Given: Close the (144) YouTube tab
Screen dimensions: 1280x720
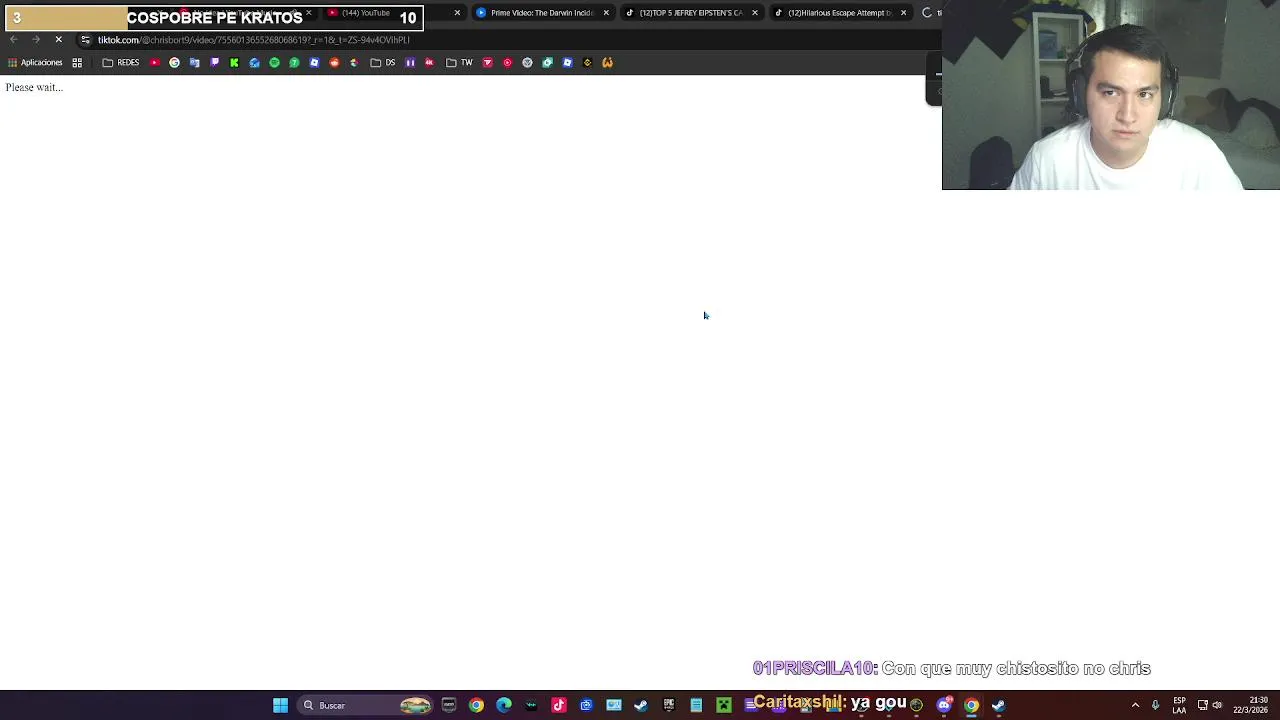Looking at the screenshot, I should (x=457, y=13).
